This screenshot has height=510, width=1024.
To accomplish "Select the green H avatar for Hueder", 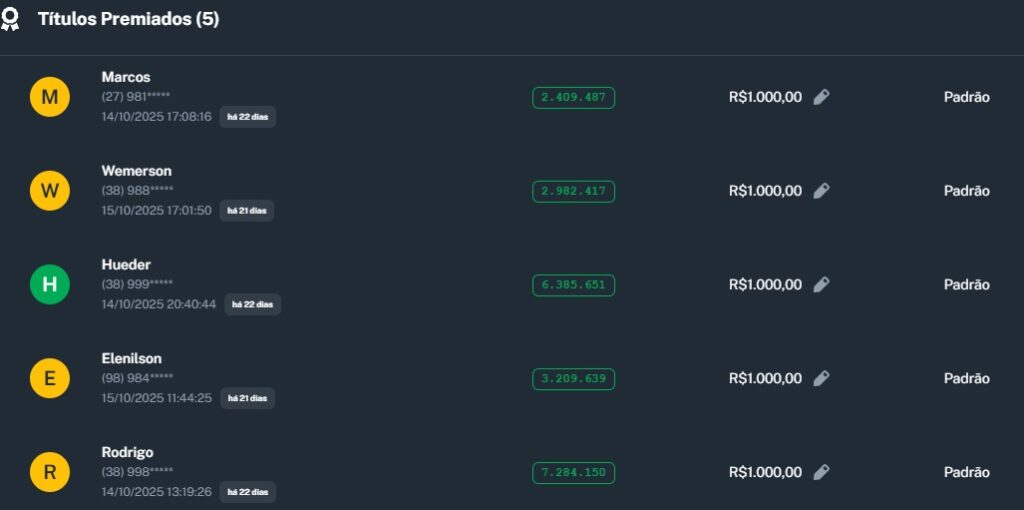I will pyautogui.click(x=50, y=285).
